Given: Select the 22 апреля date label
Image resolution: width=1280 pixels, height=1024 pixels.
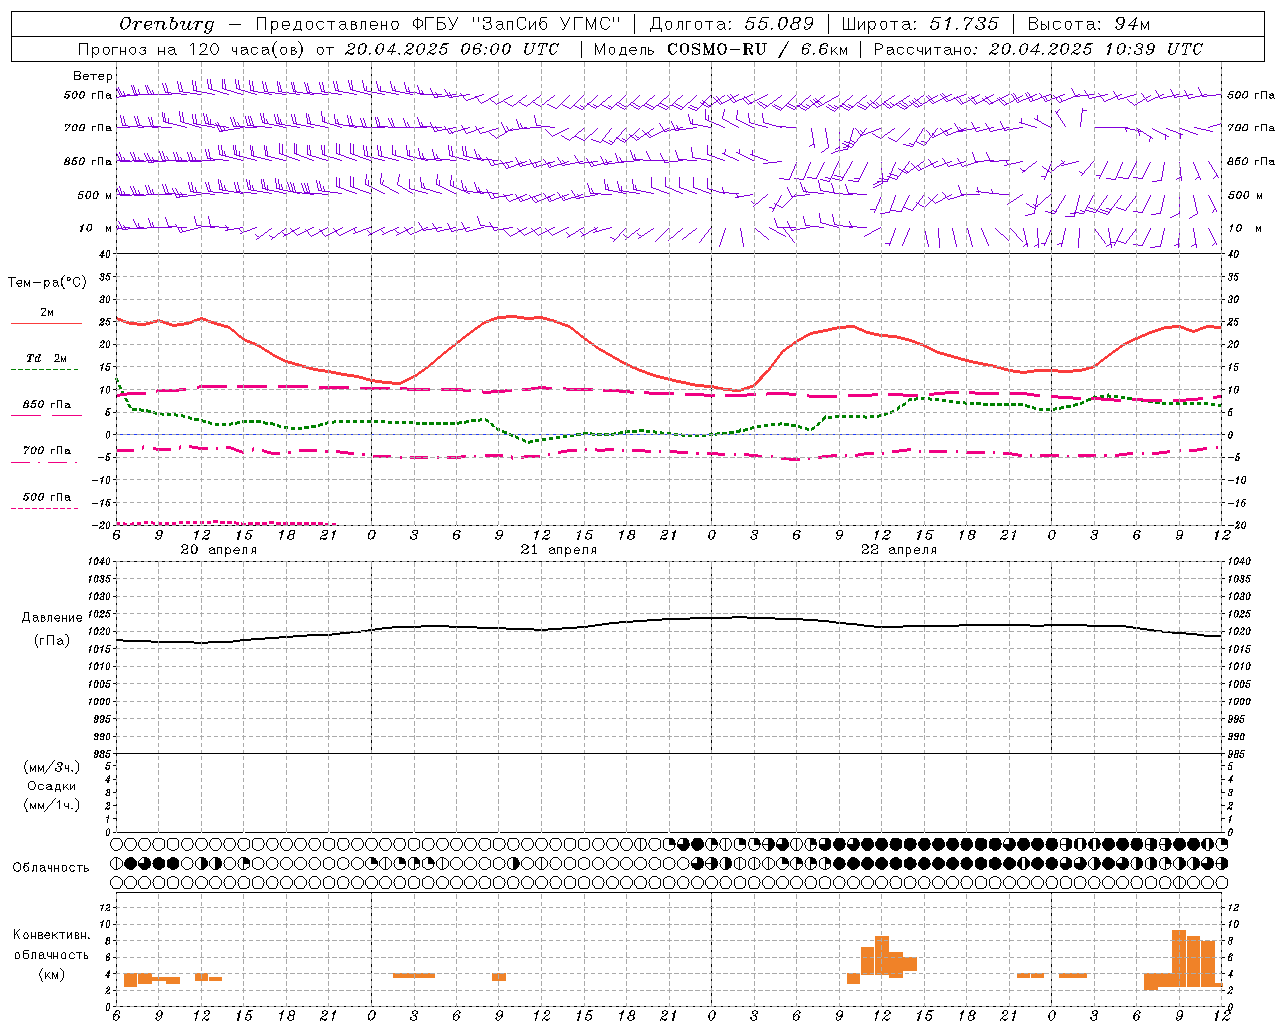Looking at the screenshot, I should 899,550.
